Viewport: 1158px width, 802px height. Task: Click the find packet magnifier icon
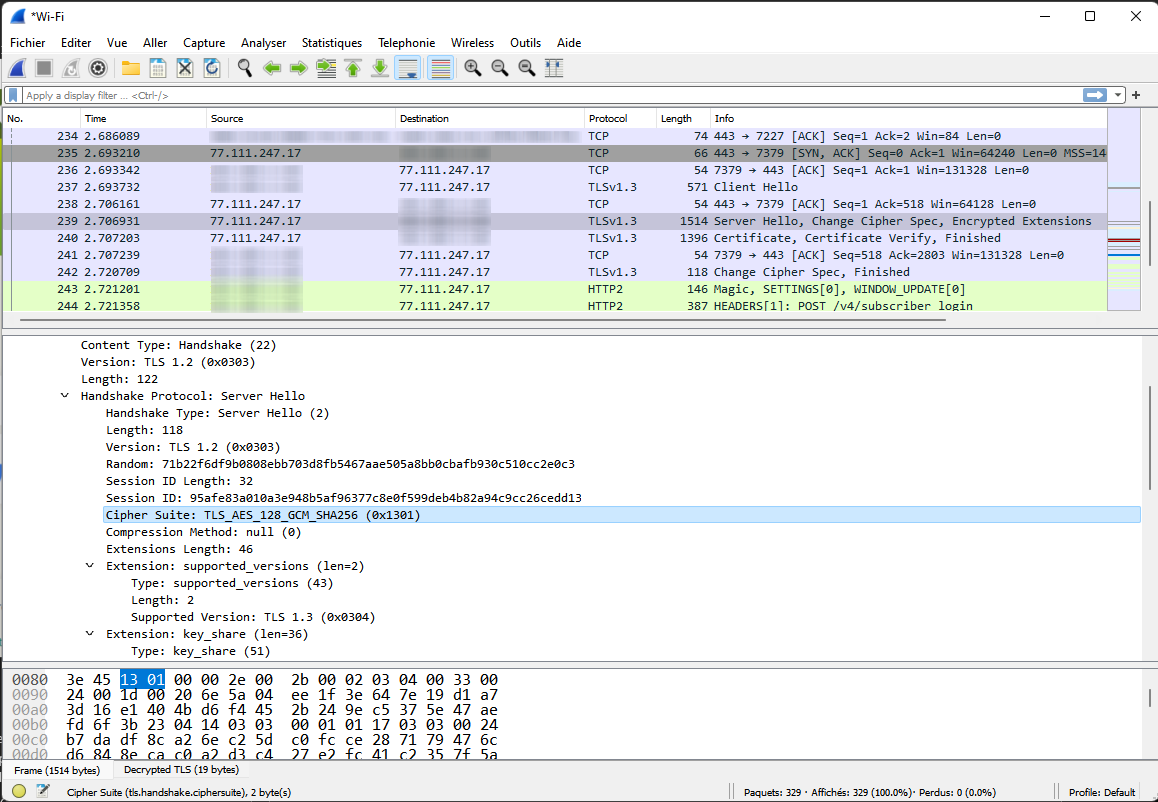pyautogui.click(x=244, y=69)
